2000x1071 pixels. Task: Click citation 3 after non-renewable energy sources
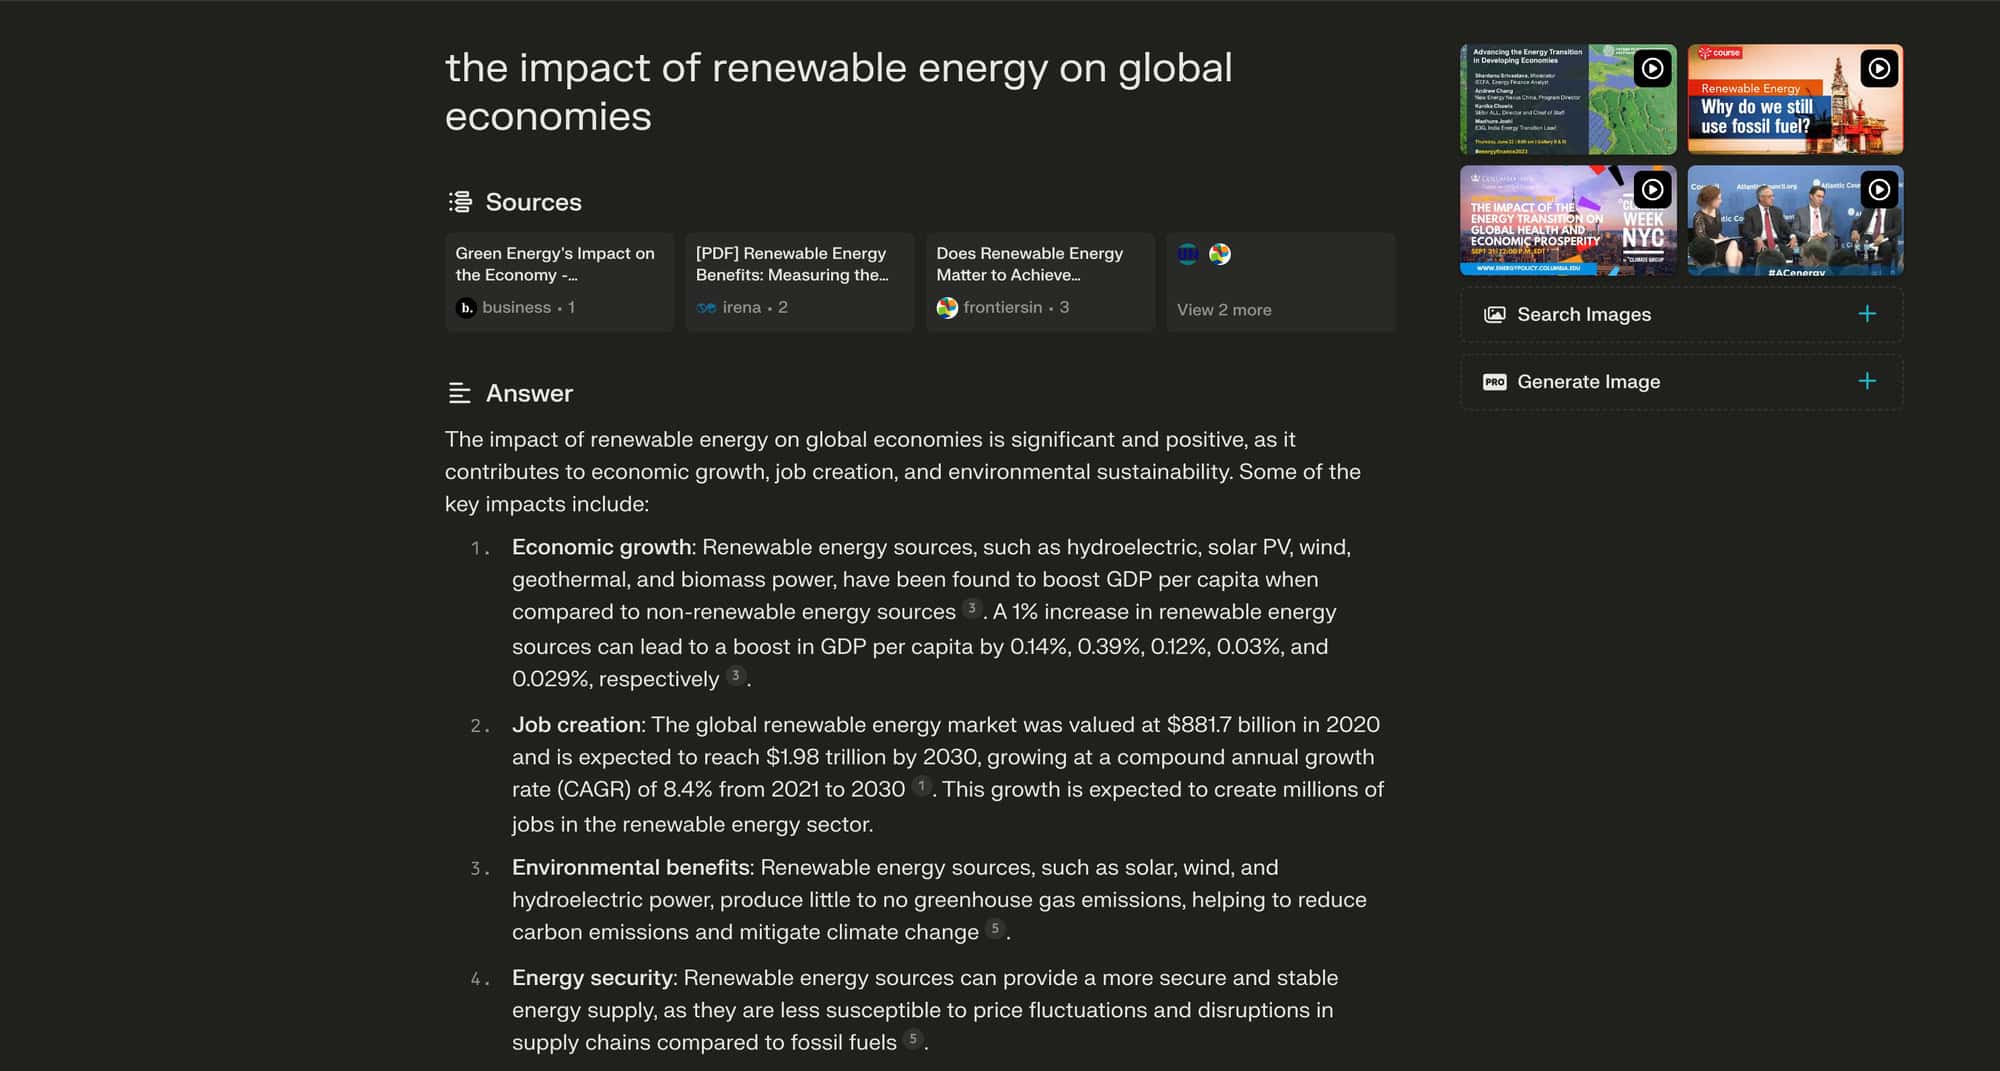(x=971, y=608)
